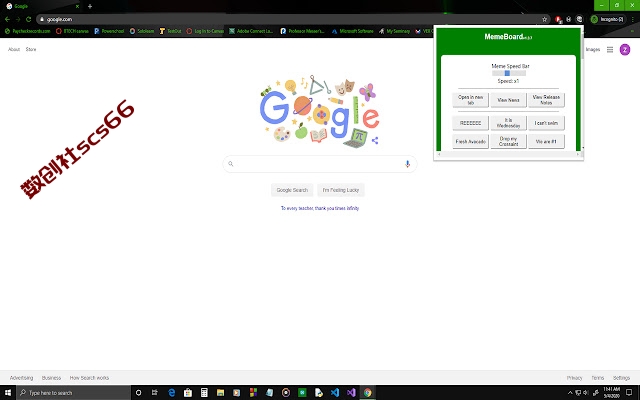
Task: Click the purple Google account avatar
Action: click(x=624, y=49)
